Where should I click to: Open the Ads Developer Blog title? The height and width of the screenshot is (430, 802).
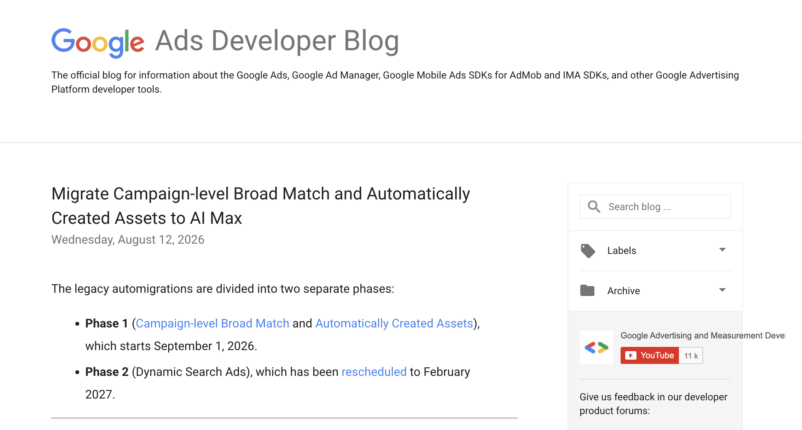277,41
